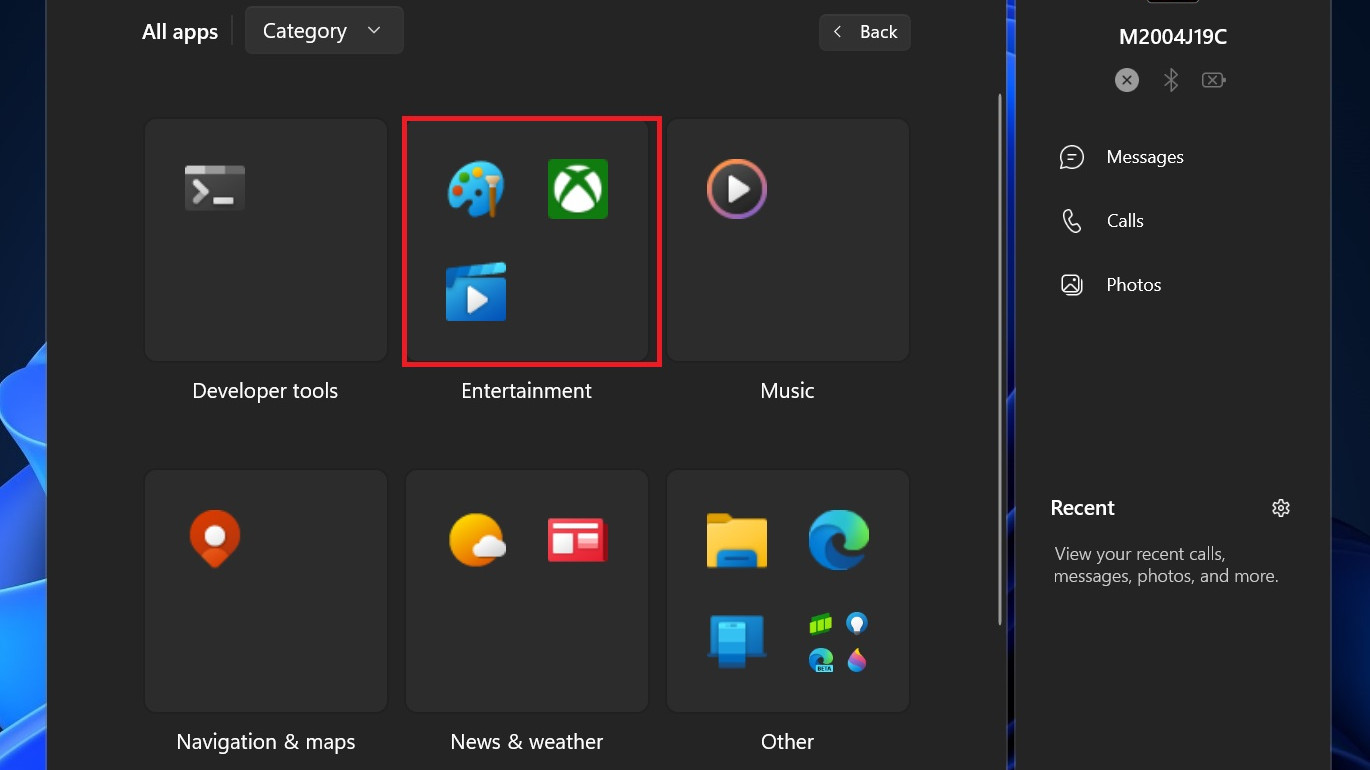This screenshot has height=770, width=1370.
Task: Click the all apps vertical scrollbar
Action: point(1000,360)
